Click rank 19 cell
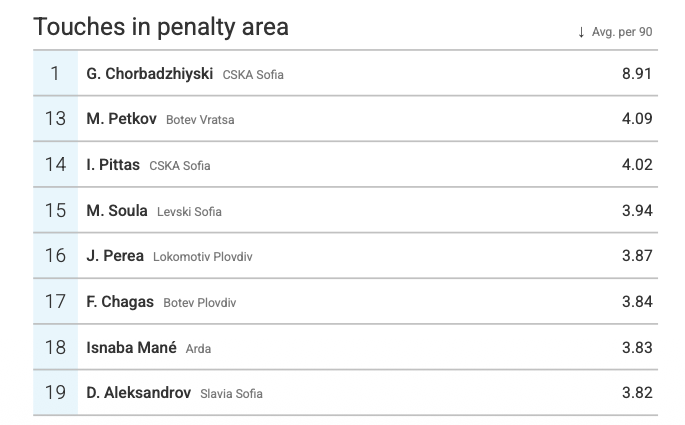This screenshot has width=685, height=425. pyautogui.click(x=55, y=393)
